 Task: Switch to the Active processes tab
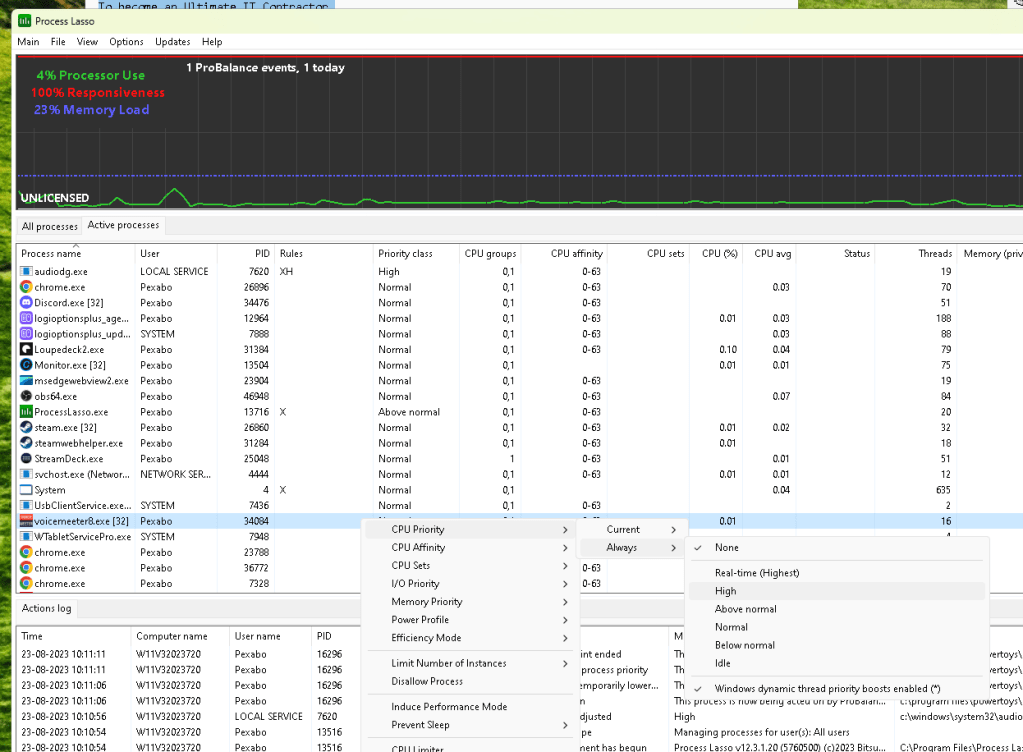123,225
